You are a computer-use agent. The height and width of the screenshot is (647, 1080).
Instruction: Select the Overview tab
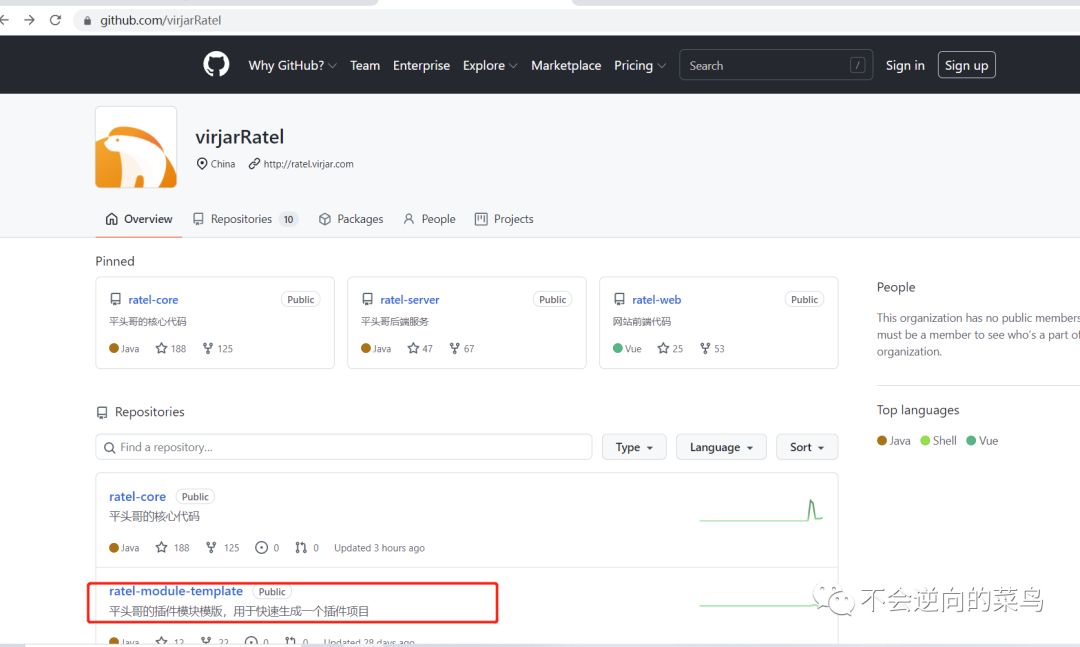(138, 219)
